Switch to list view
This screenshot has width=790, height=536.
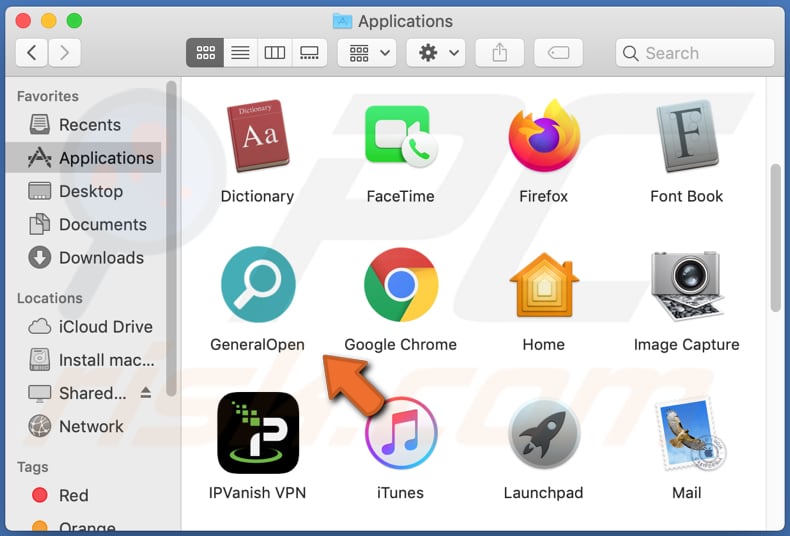(x=240, y=52)
